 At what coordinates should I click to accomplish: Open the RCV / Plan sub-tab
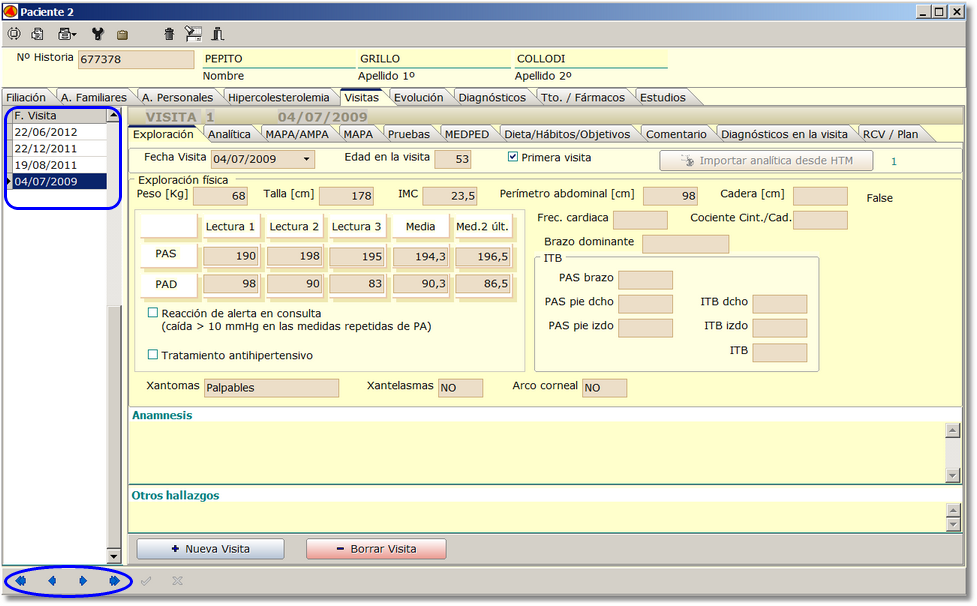pyautogui.click(x=890, y=134)
